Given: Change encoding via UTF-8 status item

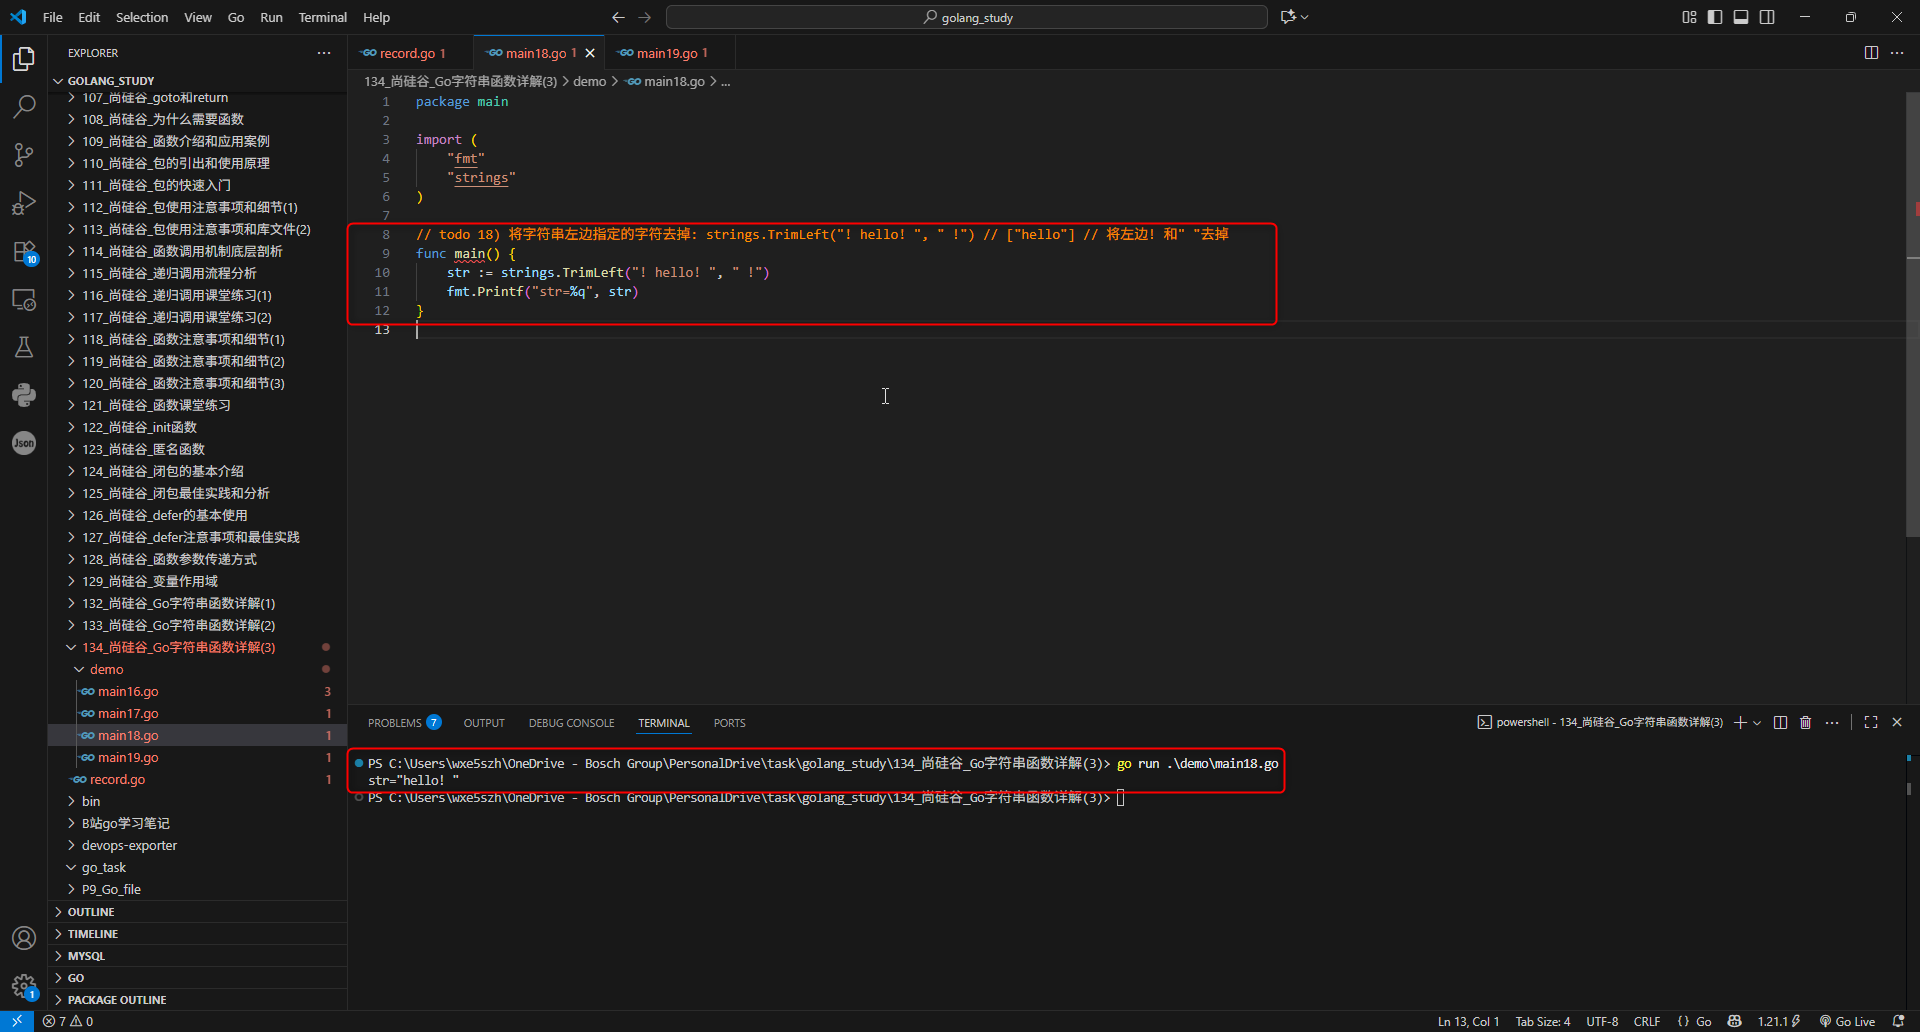Looking at the screenshot, I should [x=1602, y=1021].
